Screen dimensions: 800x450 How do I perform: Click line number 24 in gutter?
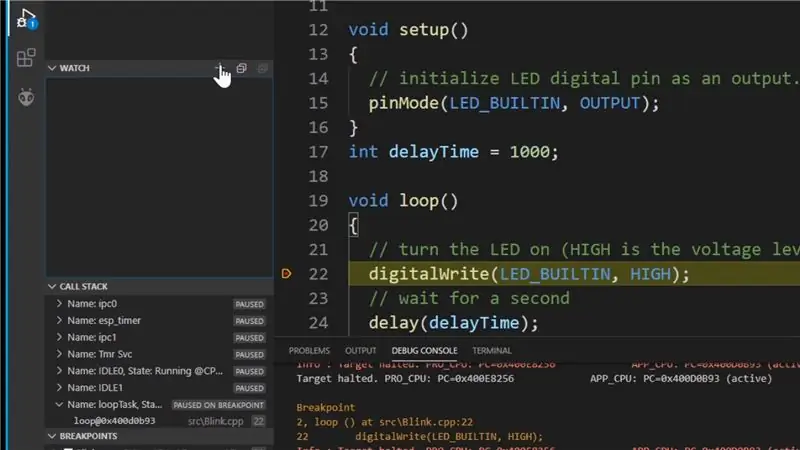318,323
